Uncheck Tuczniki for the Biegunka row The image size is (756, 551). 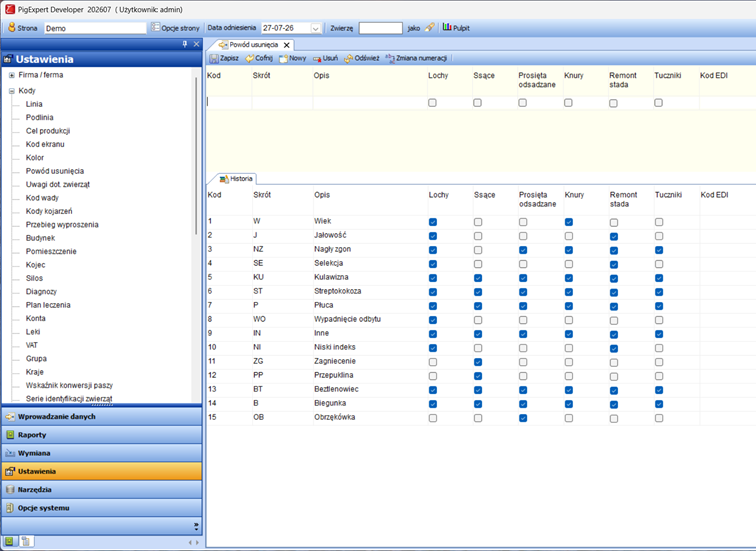tap(659, 404)
